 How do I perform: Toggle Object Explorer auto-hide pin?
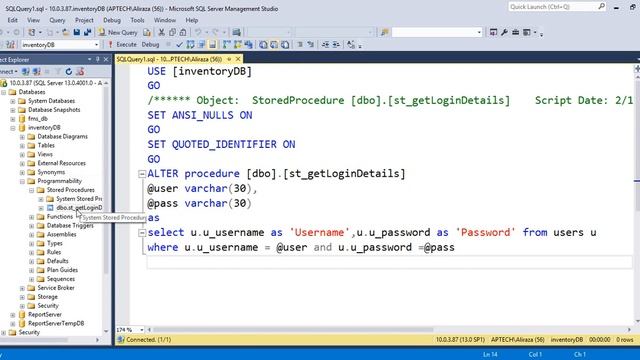[x=98, y=60]
